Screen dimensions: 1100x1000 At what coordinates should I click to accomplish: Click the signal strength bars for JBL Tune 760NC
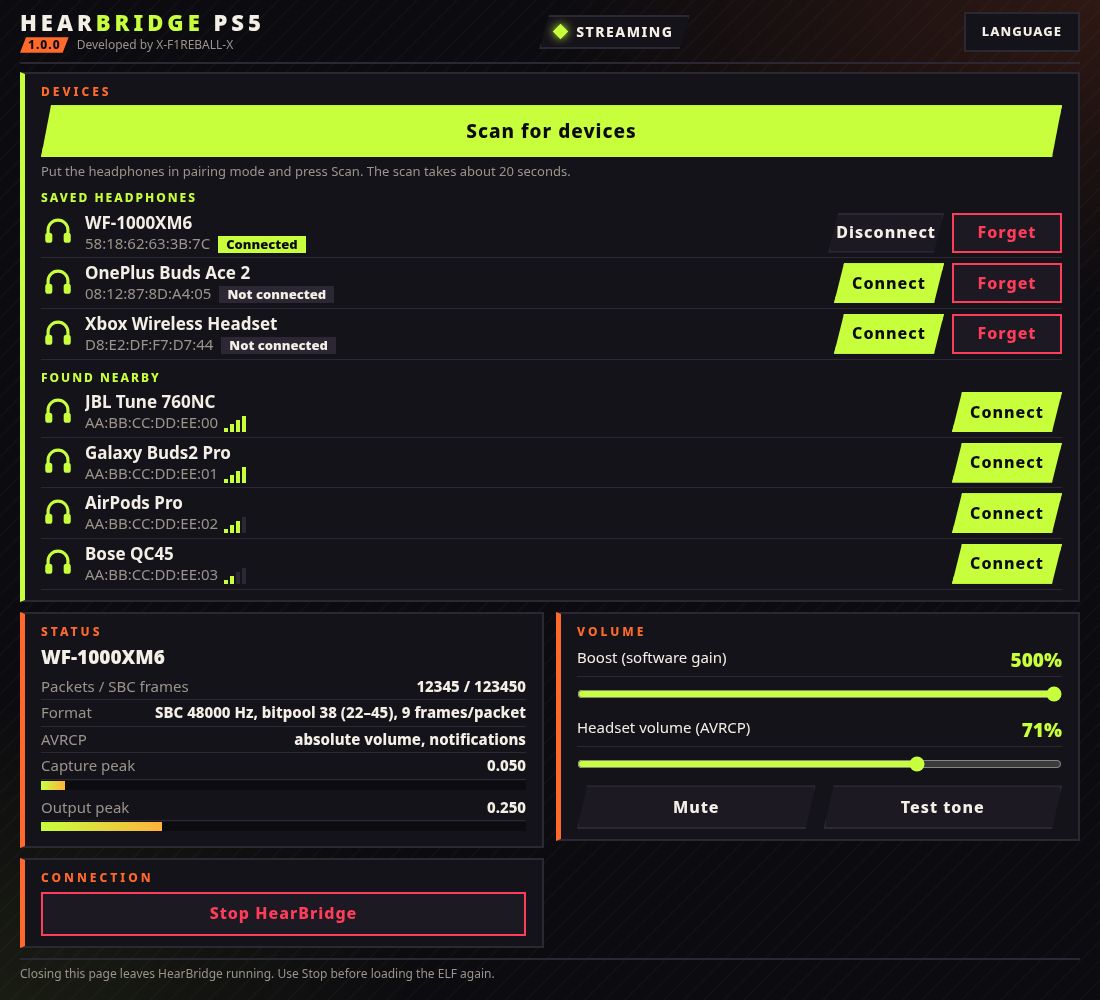pyautogui.click(x=235, y=424)
